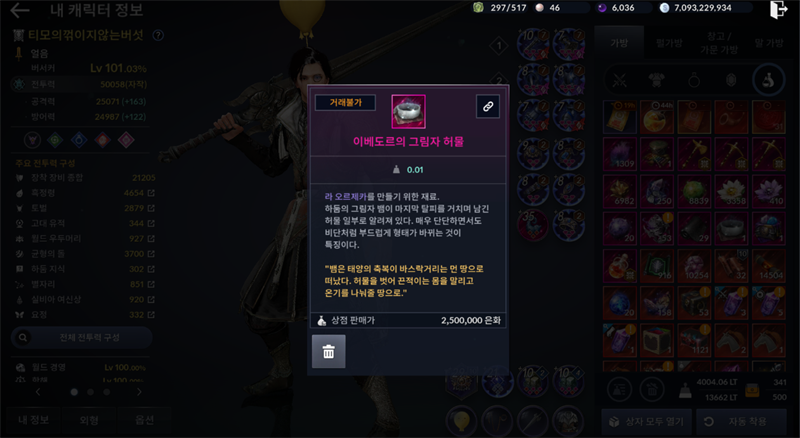Select the potion consumables filter icon
Image resolution: width=800 pixels, height=438 pixels.
coord(768,80)
